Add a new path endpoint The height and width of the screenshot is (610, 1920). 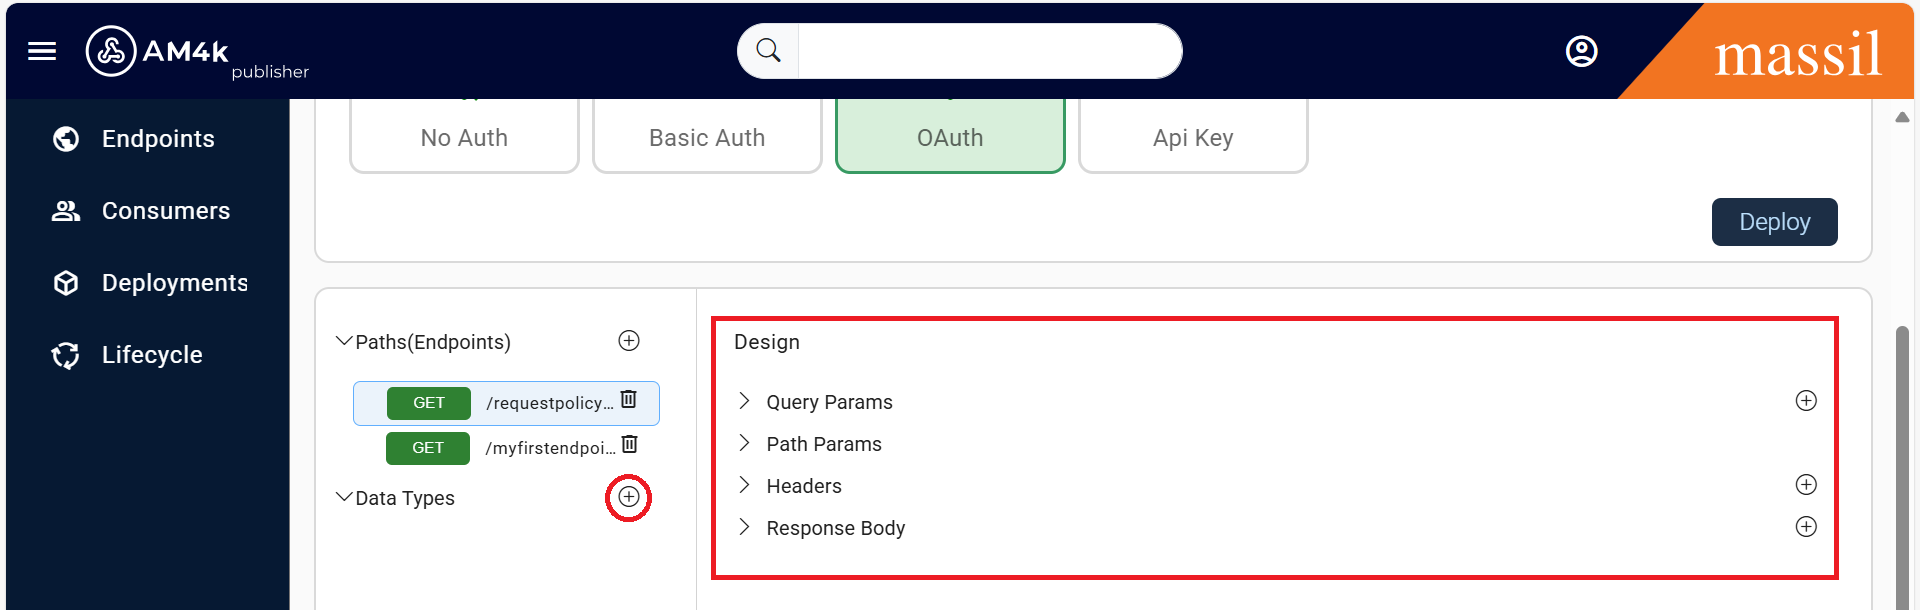coord(629,341)
